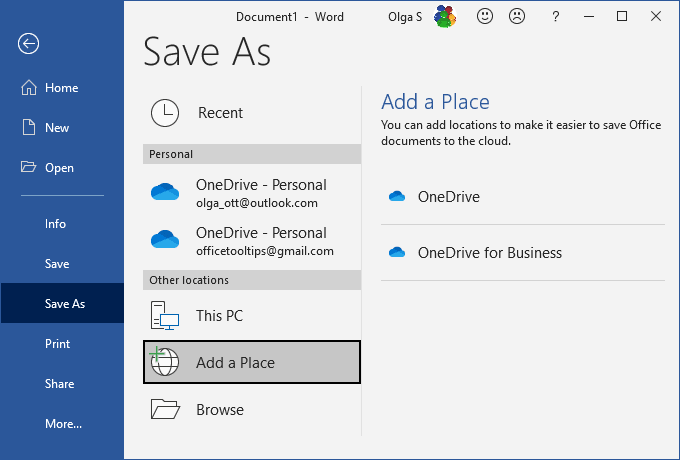The width and height of the screenshot is (680, 460).
Task: Select This PC location
Action: [x=252, y=315]
